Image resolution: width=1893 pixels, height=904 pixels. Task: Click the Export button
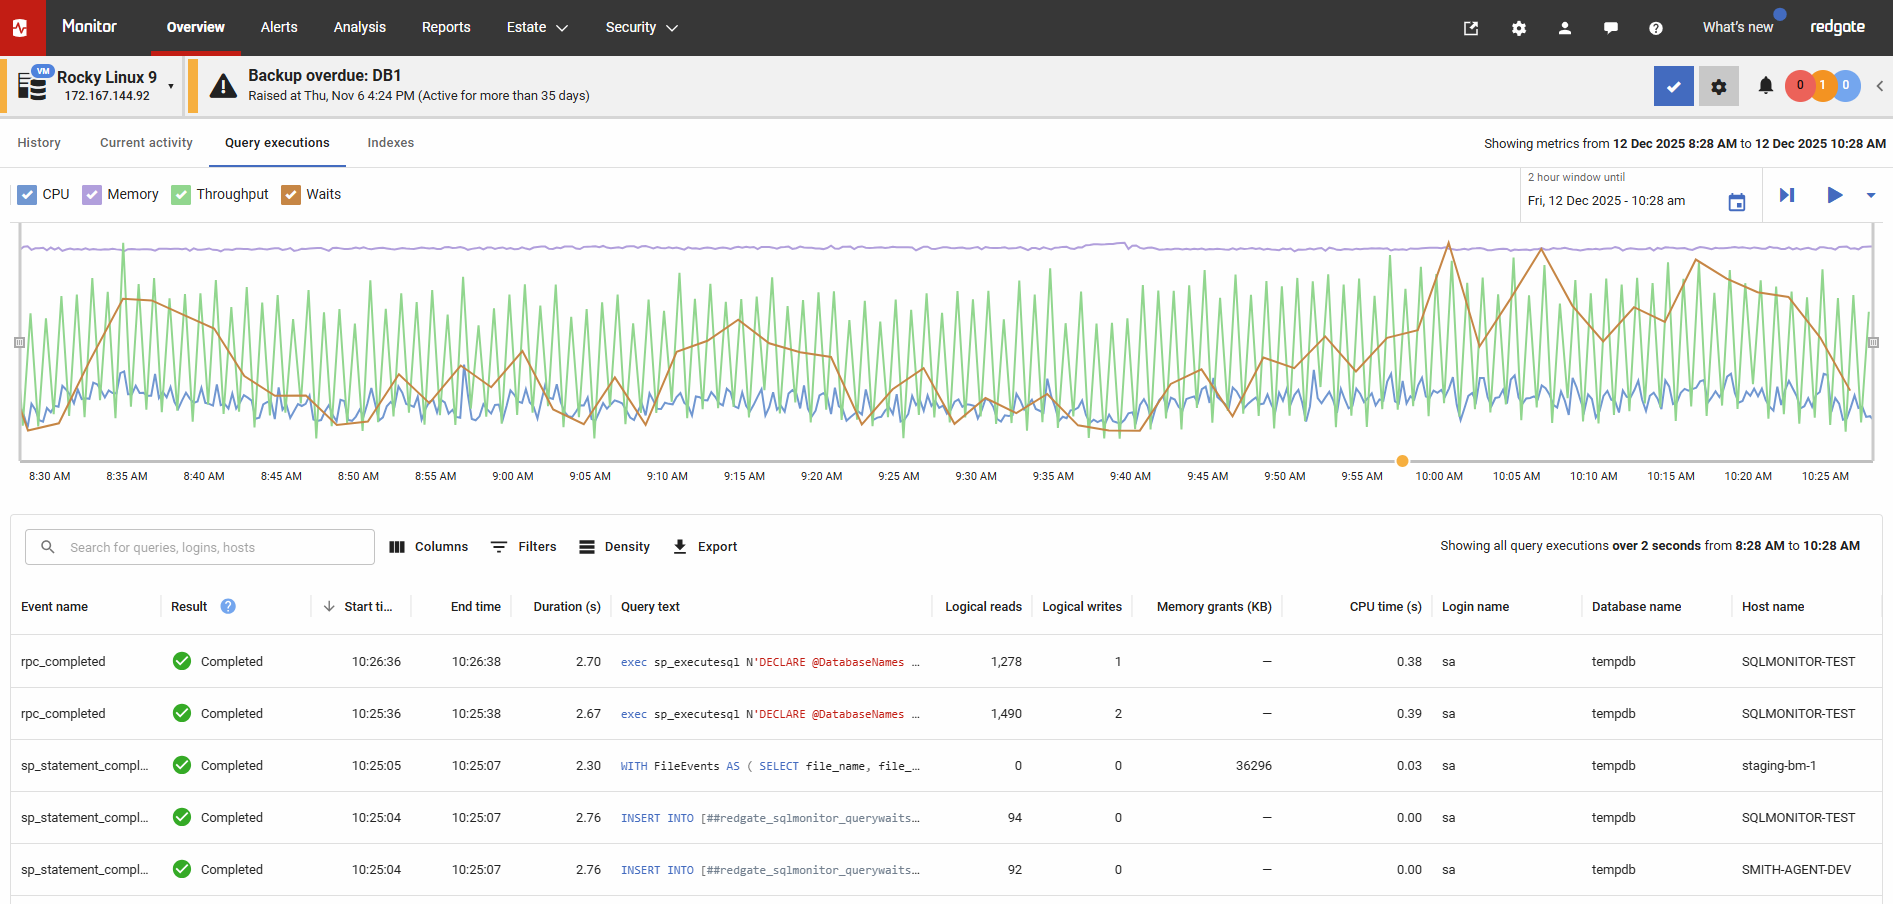705,547
